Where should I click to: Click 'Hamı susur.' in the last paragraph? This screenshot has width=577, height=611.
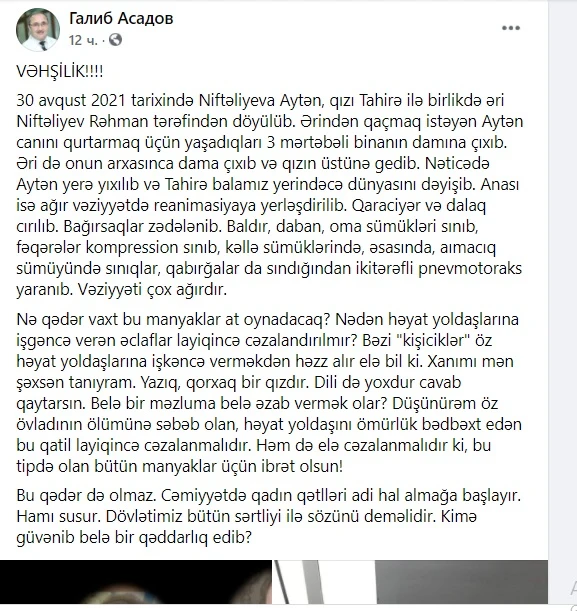point(59,517)
